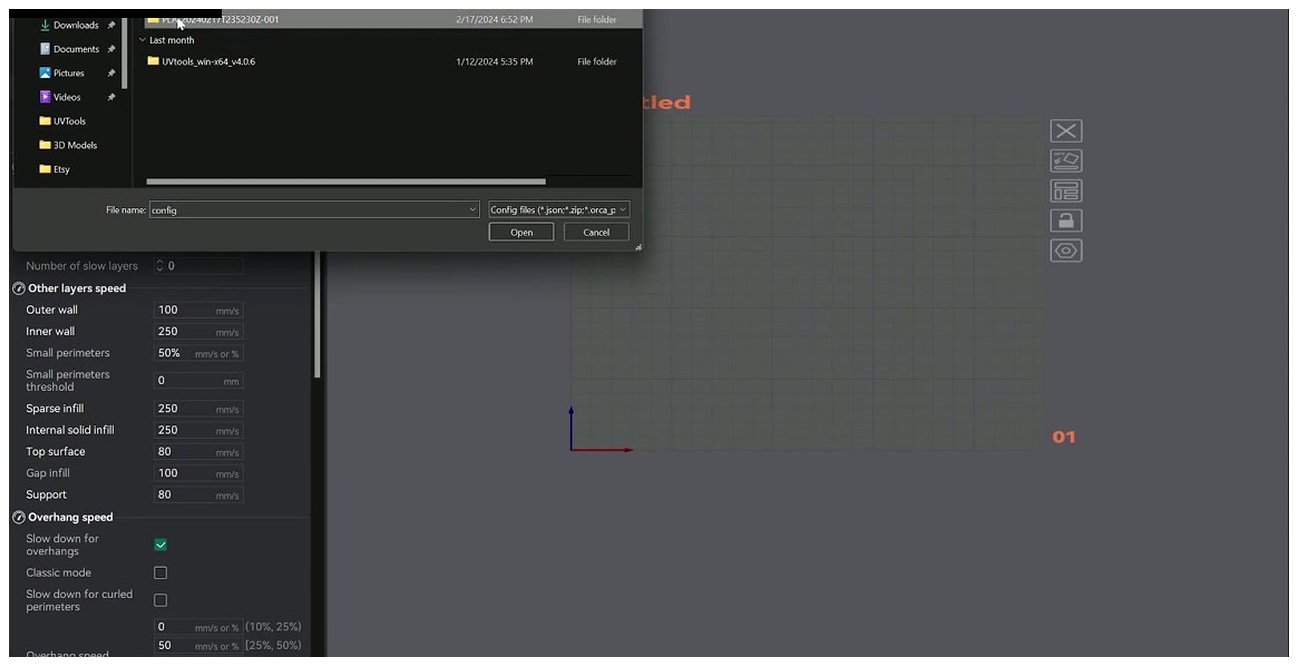Select the Pictures icon in dialog sidebar
The height and width of the screenshot is (666, 1298).
click(x=45, y=73)
